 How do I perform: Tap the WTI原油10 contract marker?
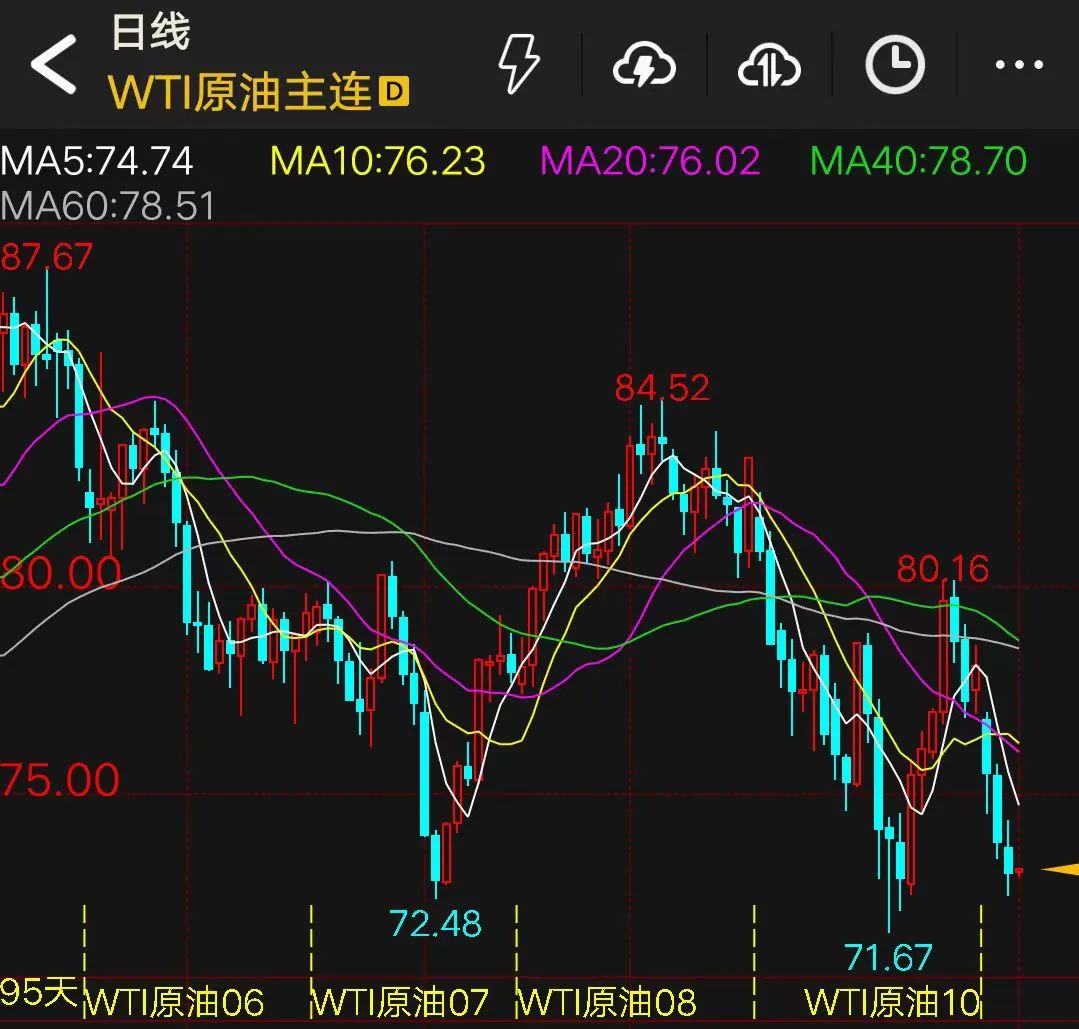click(893, 1001)
